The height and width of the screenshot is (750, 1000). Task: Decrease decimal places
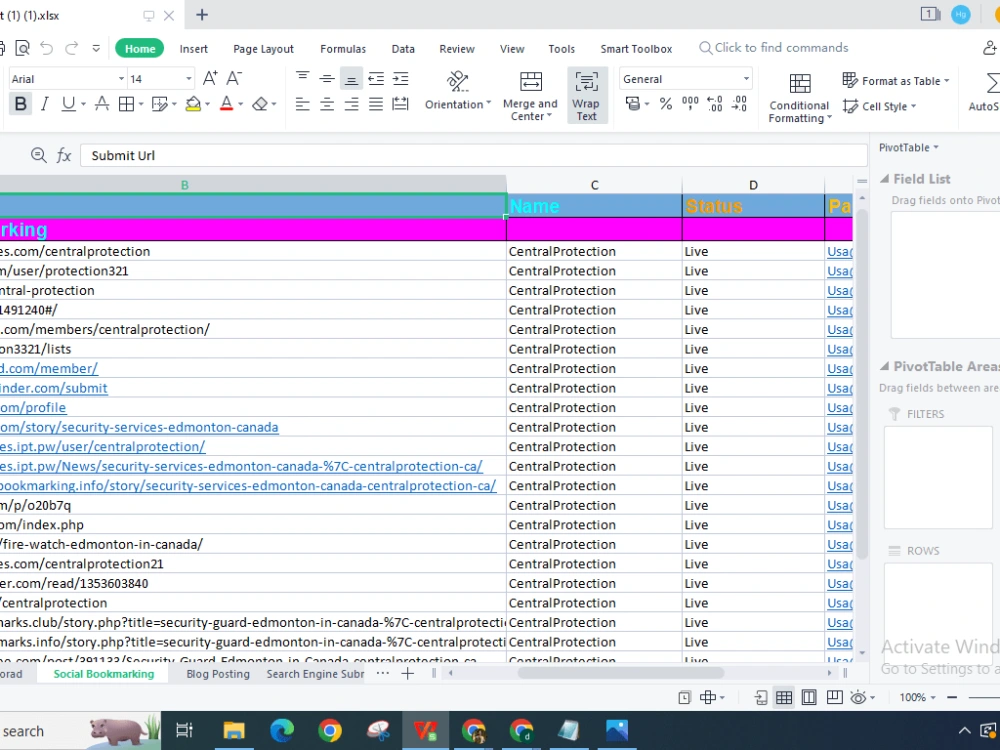[x=739, y=104]
